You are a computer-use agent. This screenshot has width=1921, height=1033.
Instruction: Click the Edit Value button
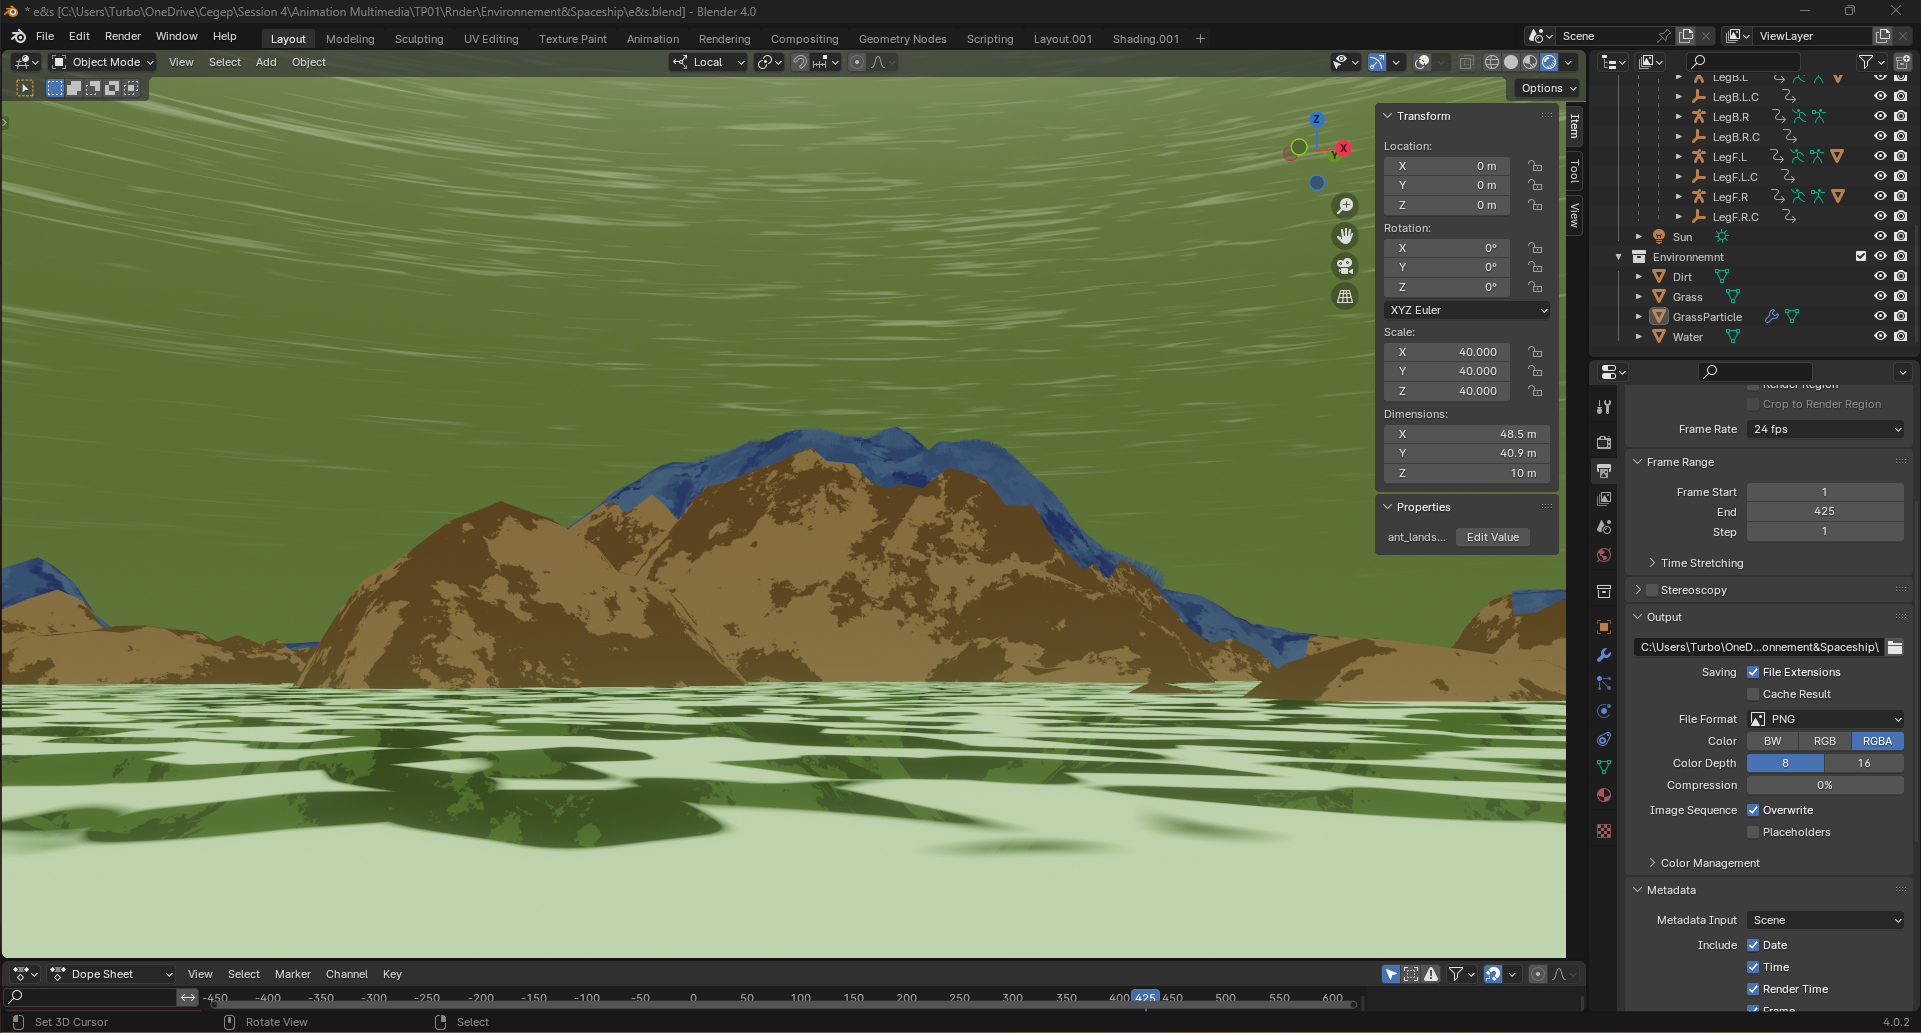(1492, 537)
